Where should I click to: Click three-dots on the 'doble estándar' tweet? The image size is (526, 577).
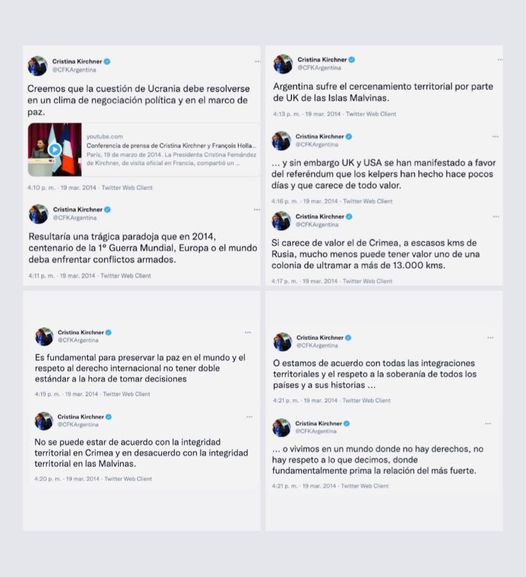coord(248,332)
